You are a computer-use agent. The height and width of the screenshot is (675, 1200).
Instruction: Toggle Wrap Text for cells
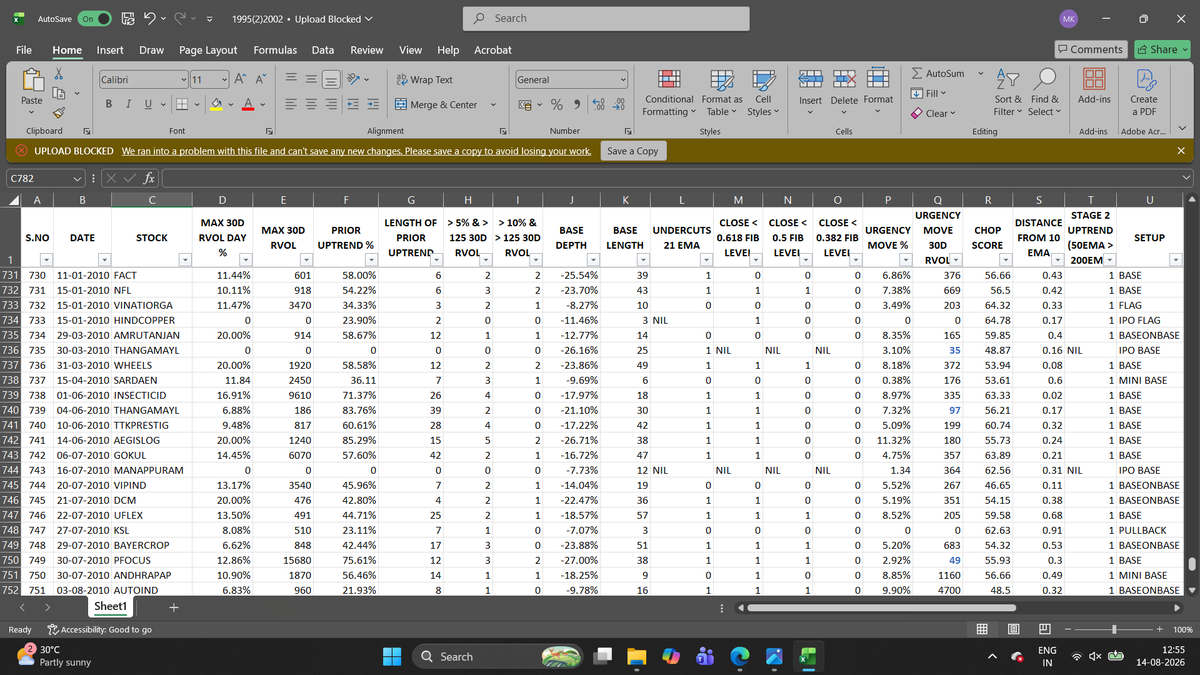[425, 80]
